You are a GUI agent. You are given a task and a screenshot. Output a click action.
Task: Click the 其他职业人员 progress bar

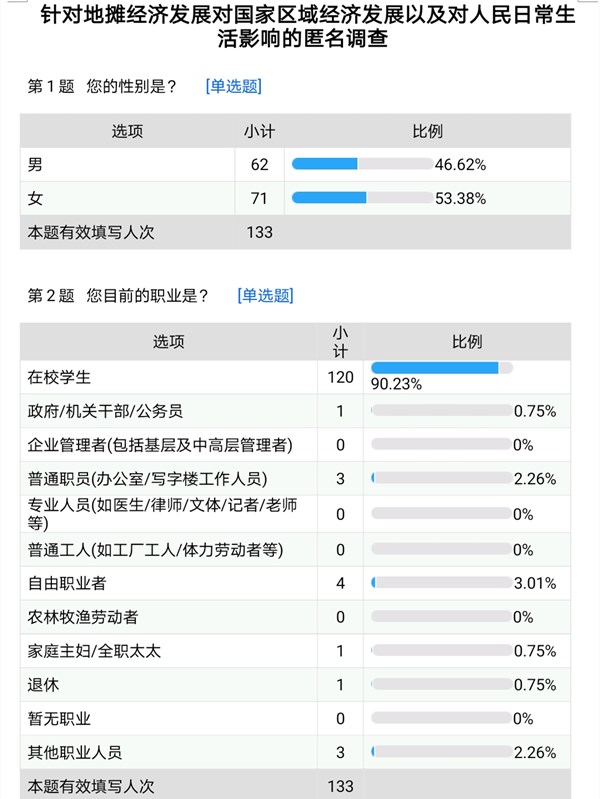440,752
